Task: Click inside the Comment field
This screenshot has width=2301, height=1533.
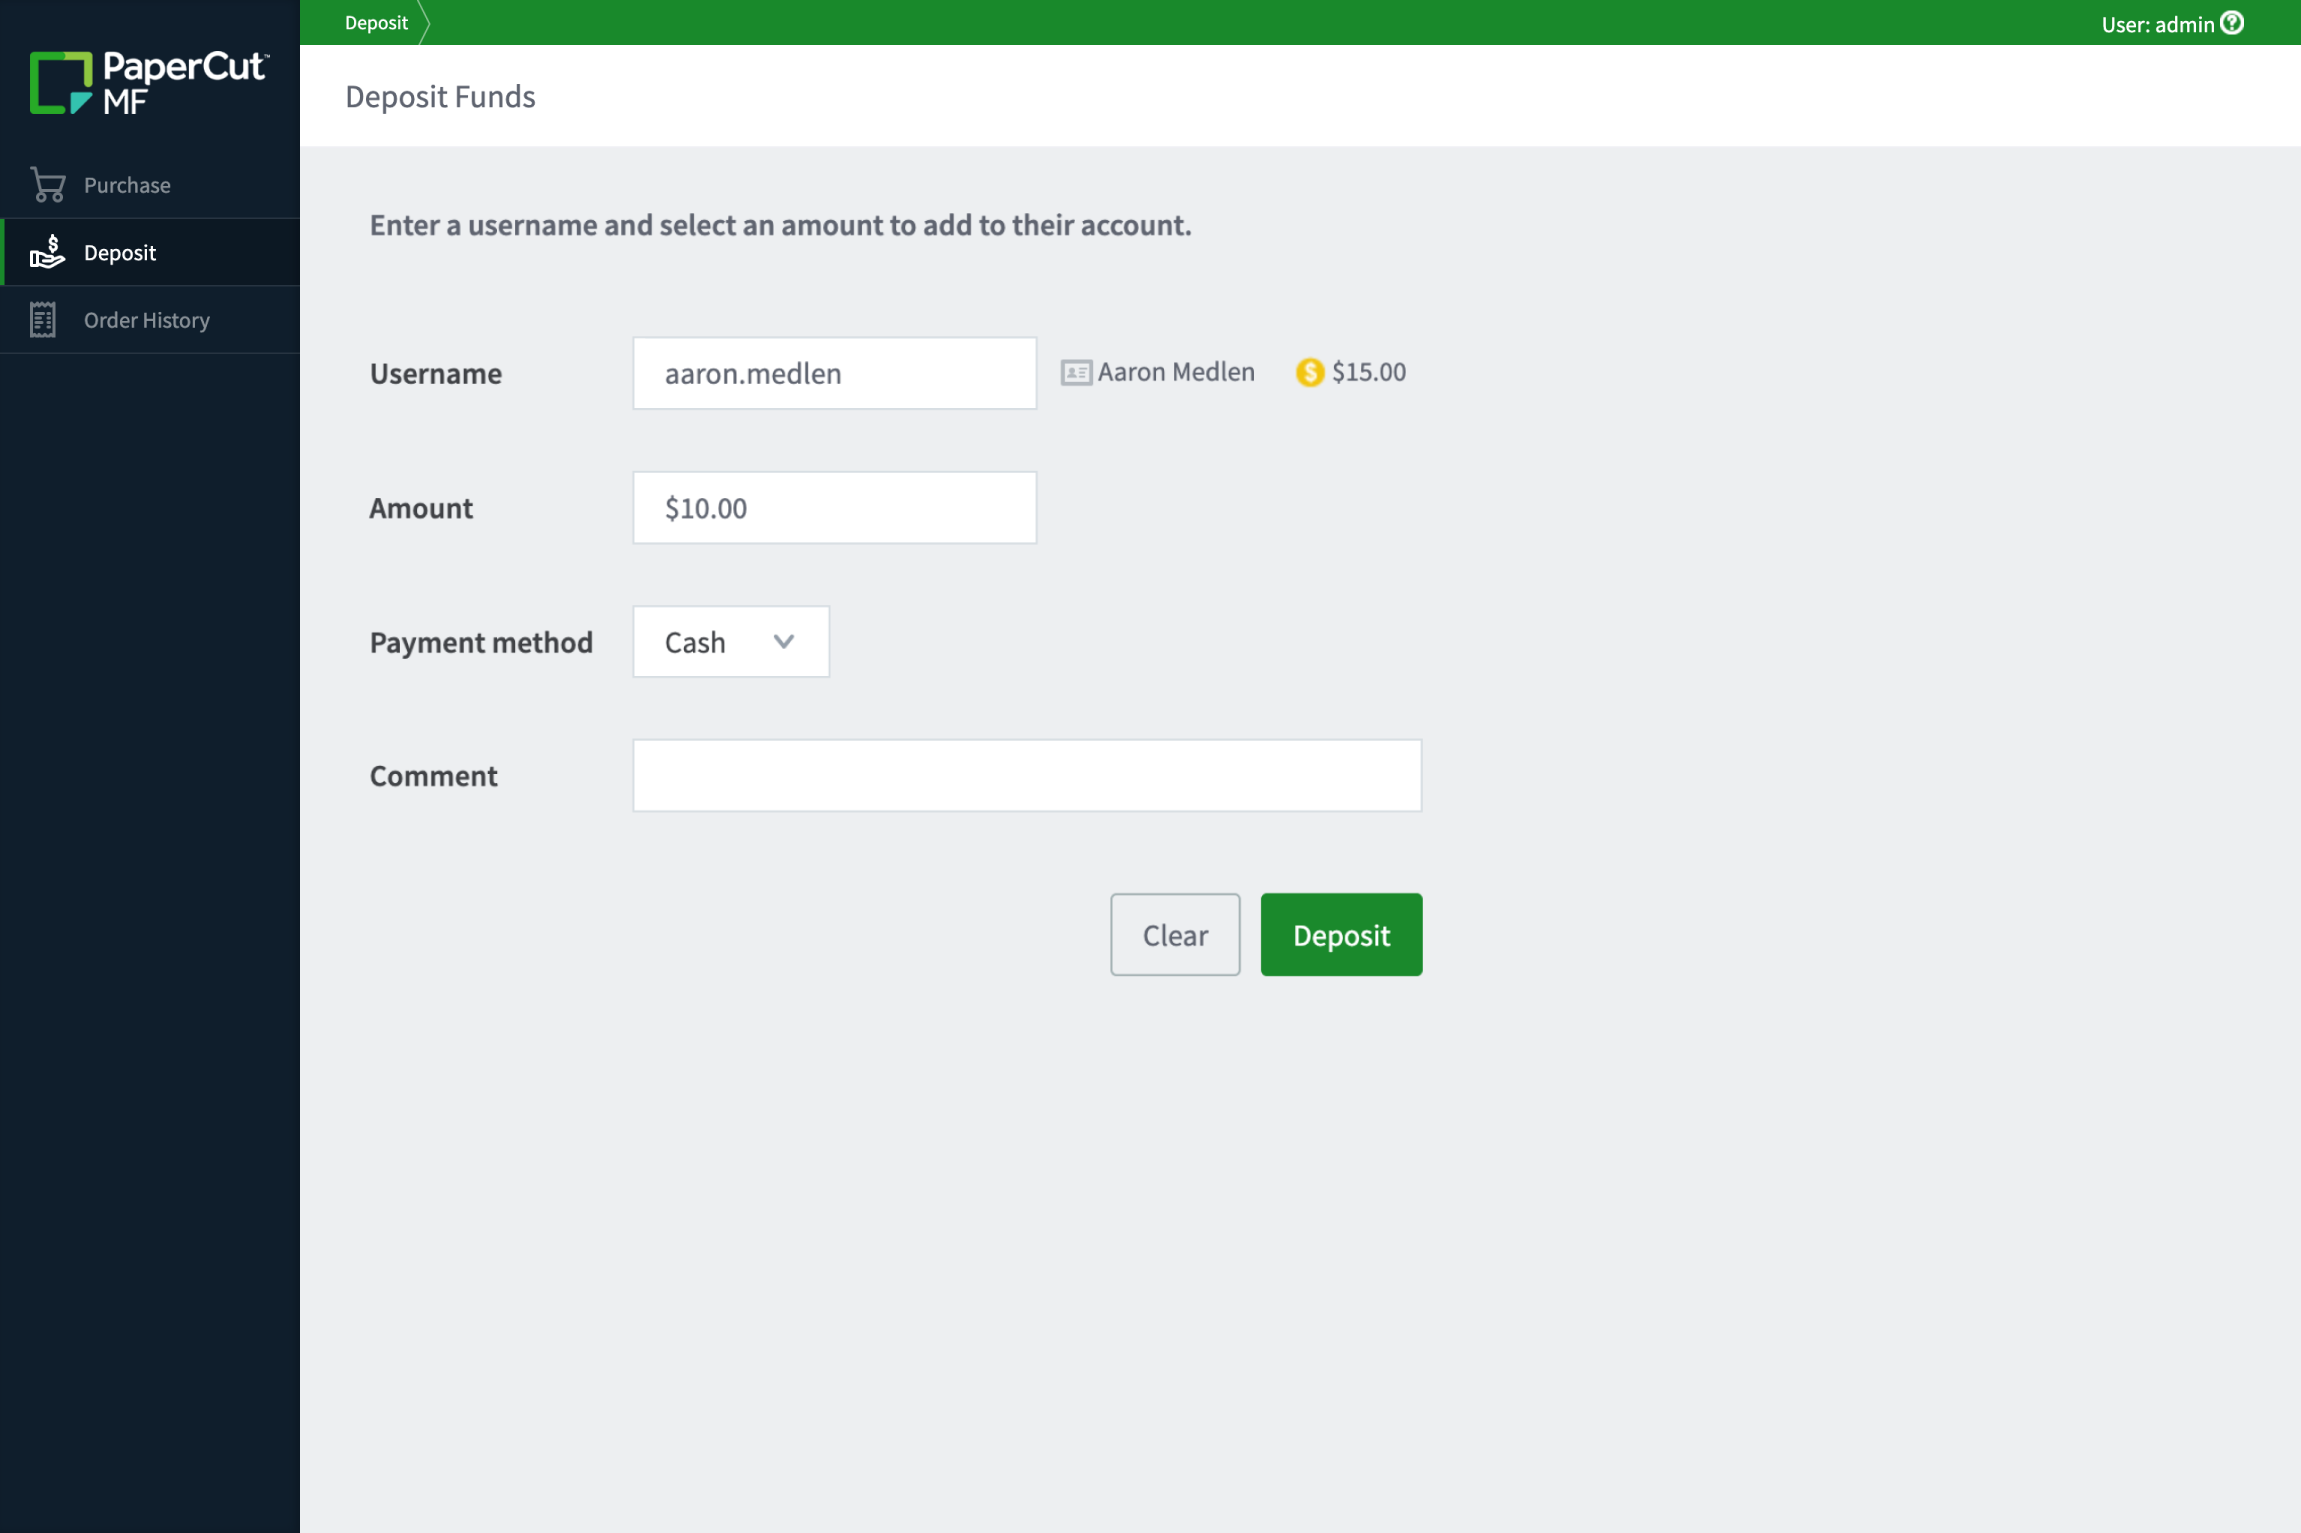Action: [x=1026, y=774]
